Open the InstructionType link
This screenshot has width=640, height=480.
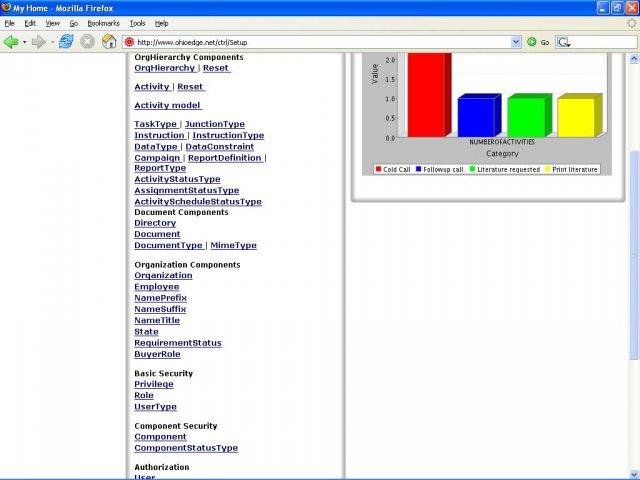228,136
